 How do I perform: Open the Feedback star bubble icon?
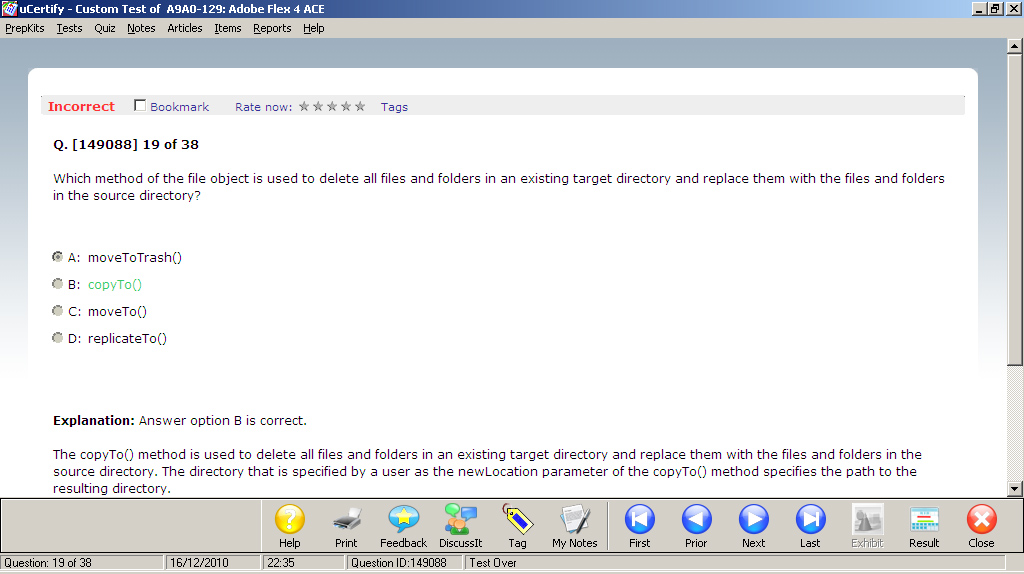coord(403,520)
